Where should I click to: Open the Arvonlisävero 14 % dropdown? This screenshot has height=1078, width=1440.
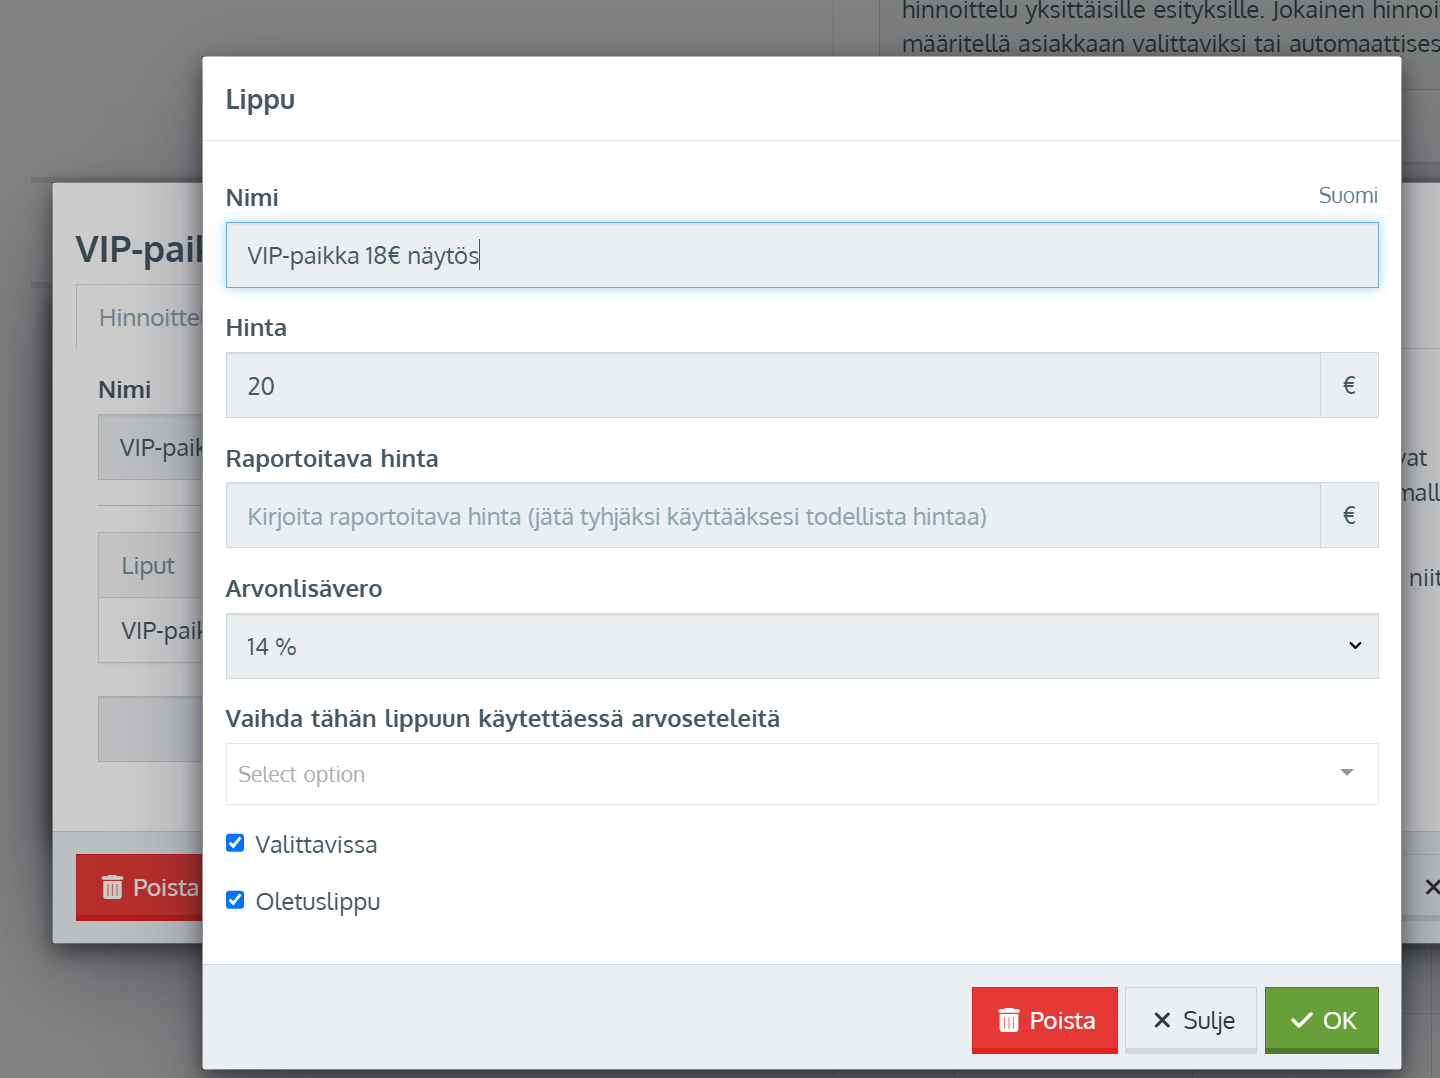(800, 646)
